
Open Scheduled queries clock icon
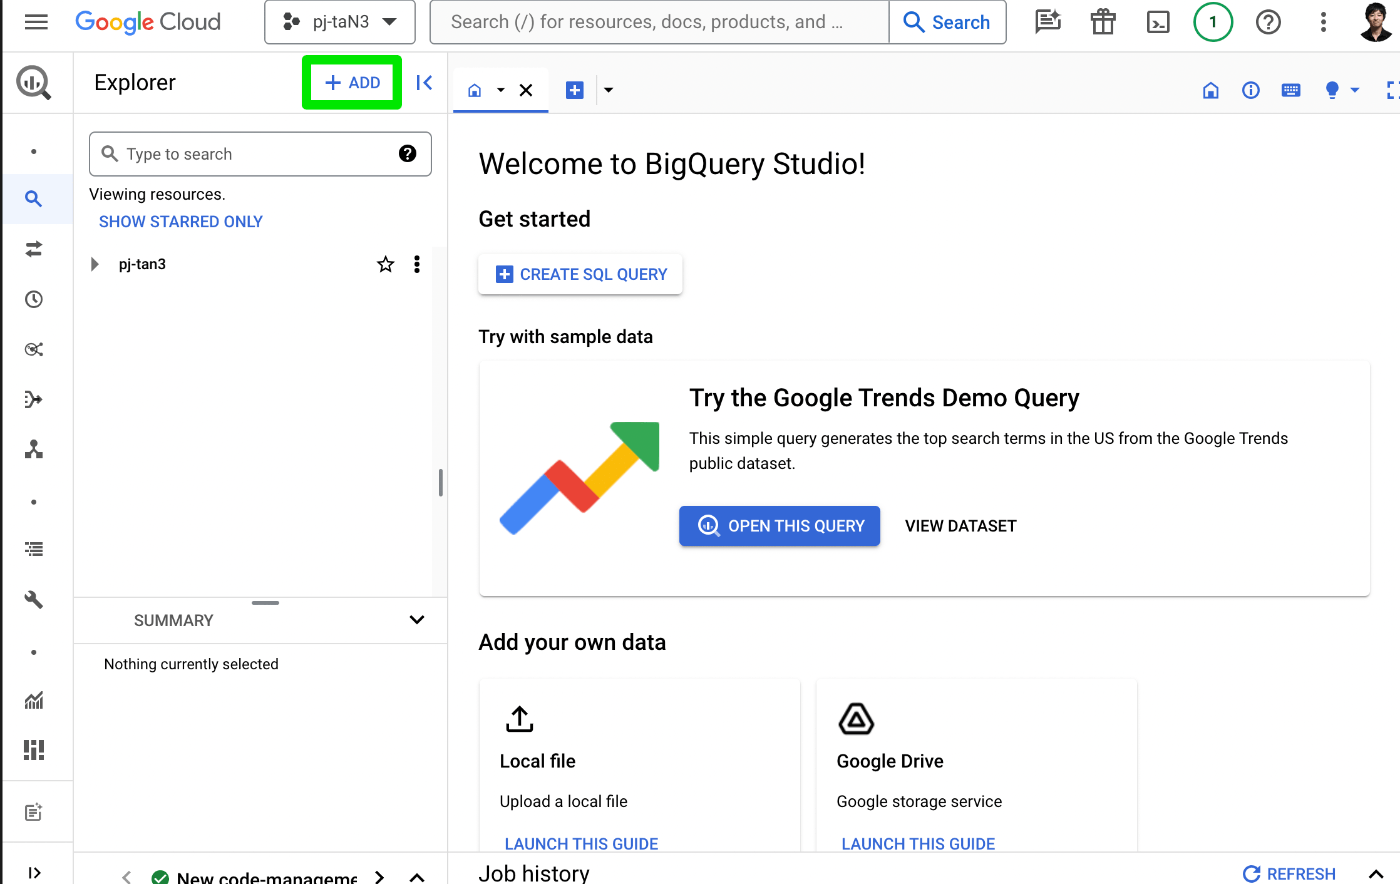pyautogui.click(x=34, y=299)
